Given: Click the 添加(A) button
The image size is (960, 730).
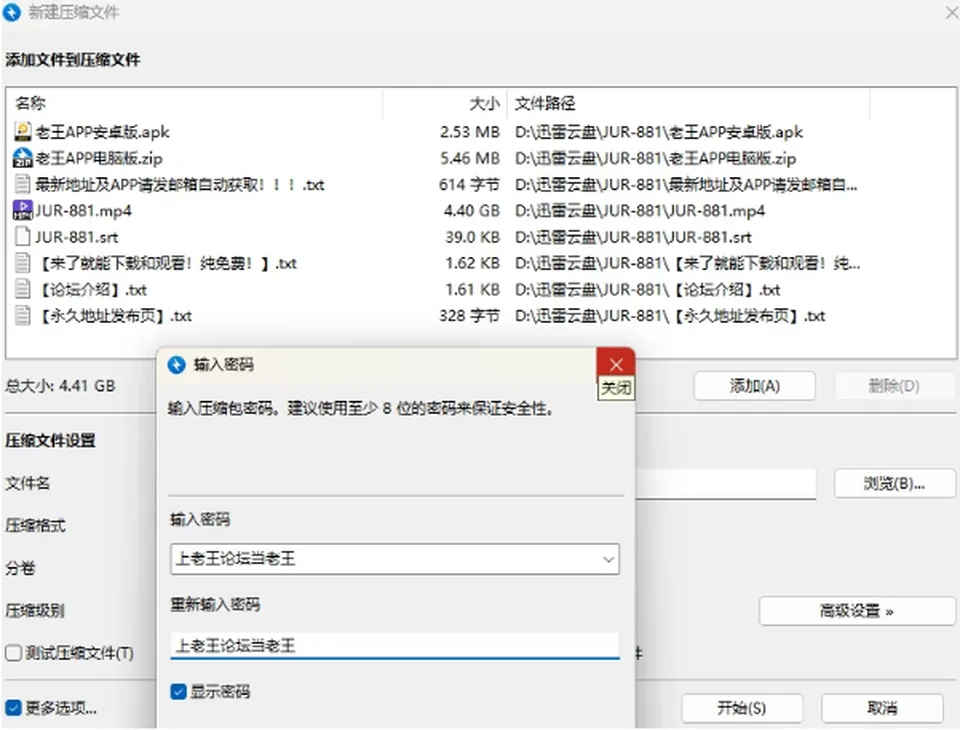Looking at the screenshot, I should click(x=754, y=386).
